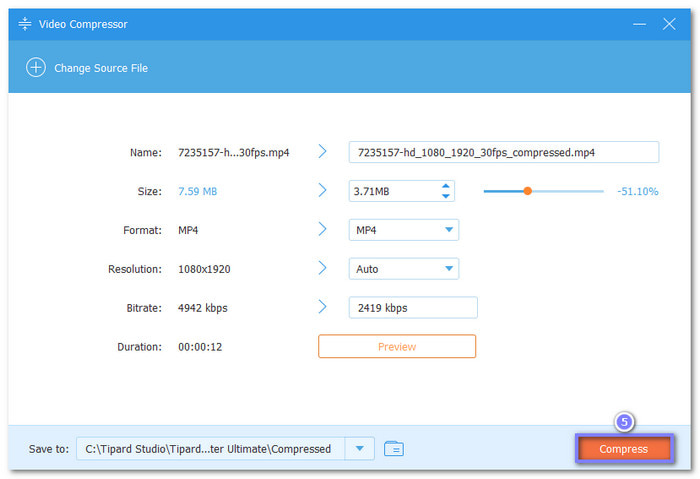Open the output folder icon

[393, 449]
